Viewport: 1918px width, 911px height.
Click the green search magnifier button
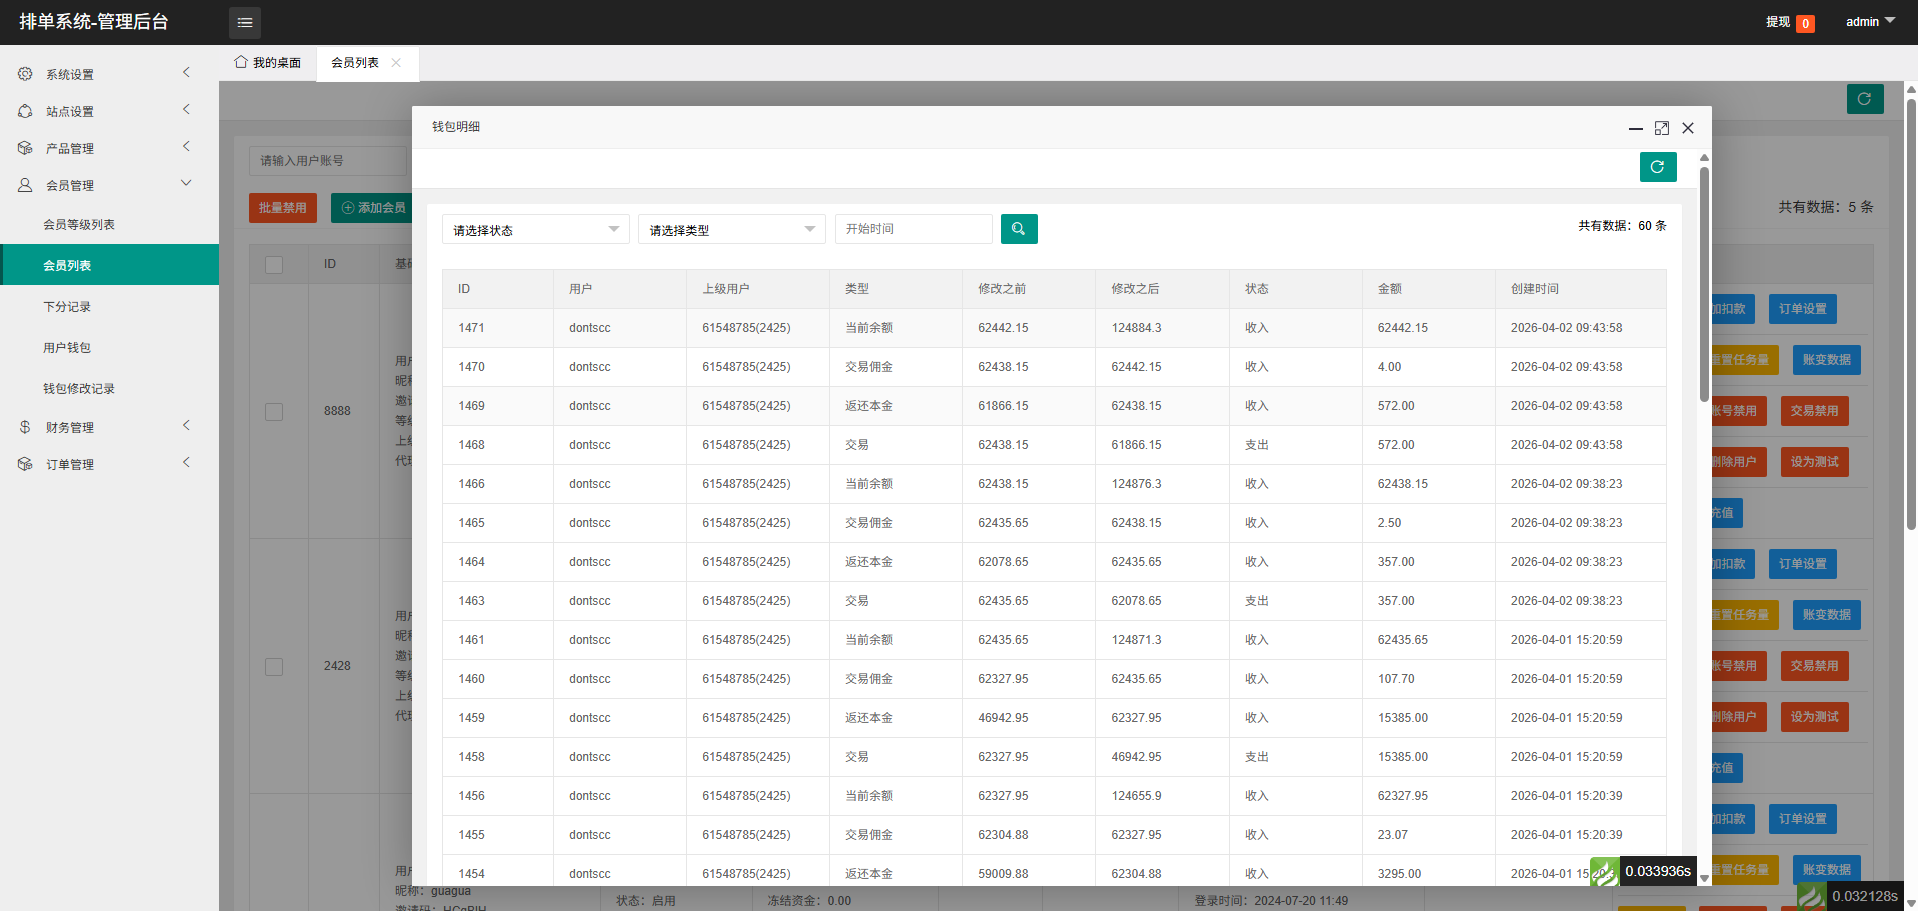[x=1018, y=229]
